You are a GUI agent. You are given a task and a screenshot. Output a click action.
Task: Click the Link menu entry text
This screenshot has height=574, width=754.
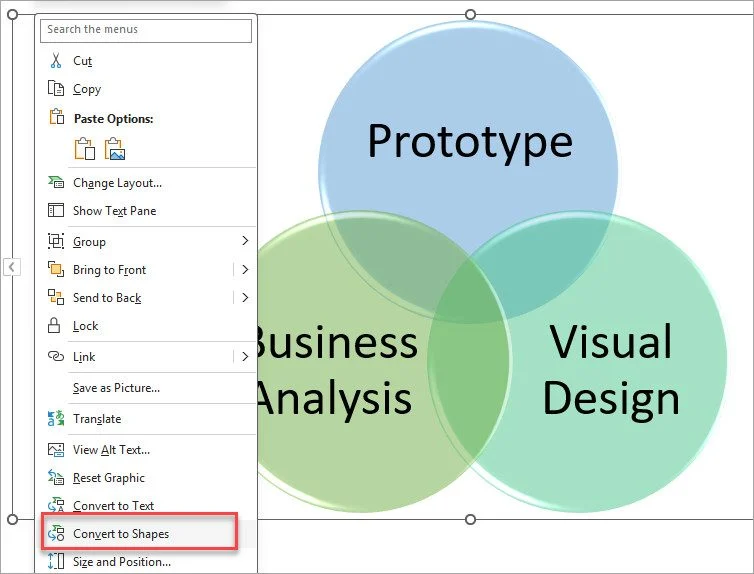tap(84, 357)
